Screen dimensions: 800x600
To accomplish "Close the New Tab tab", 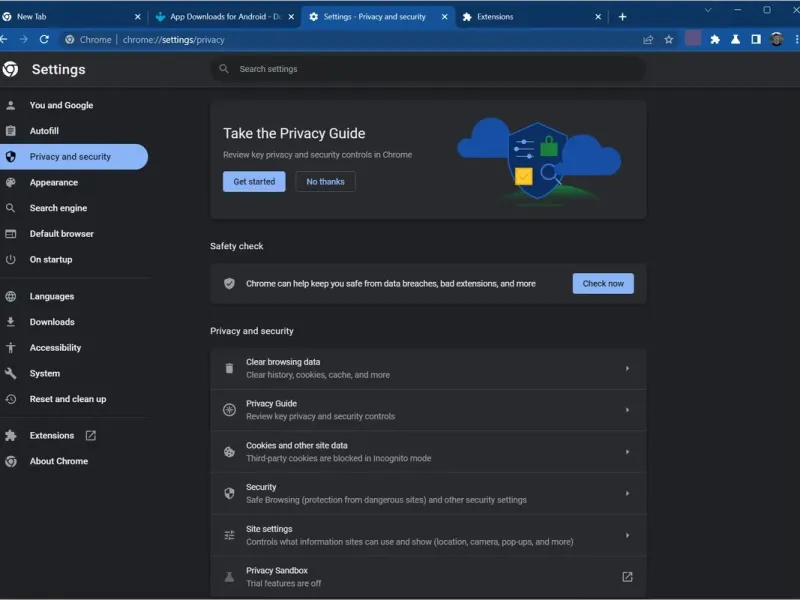I will click(x=137, y=17).
